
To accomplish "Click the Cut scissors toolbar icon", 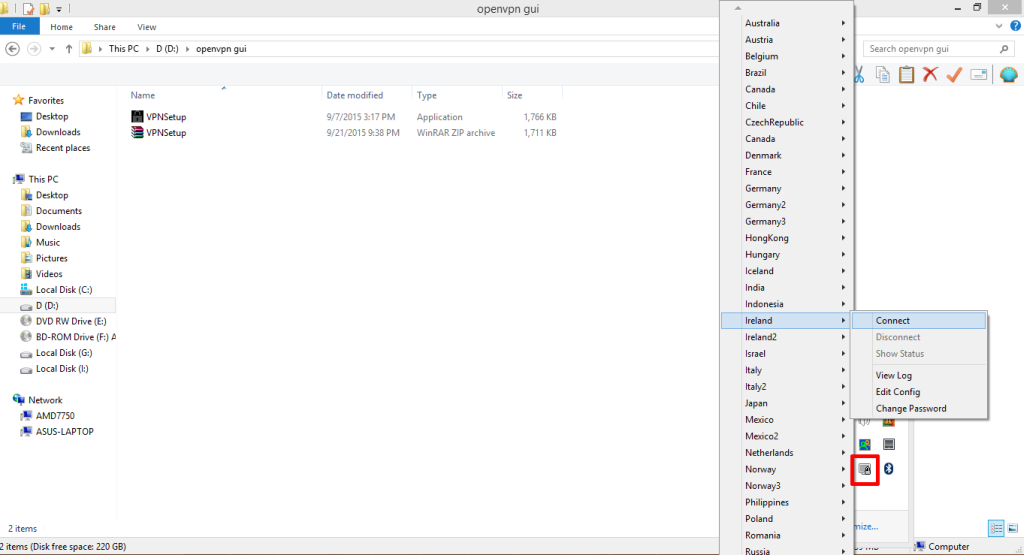I will [x=859, y=74].
